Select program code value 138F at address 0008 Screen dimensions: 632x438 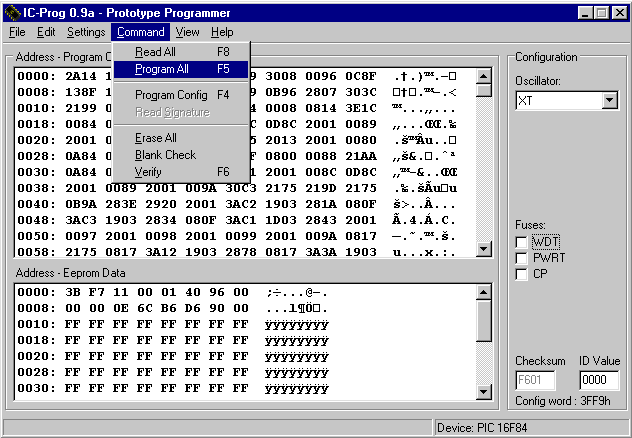click(x=81, y=92)
